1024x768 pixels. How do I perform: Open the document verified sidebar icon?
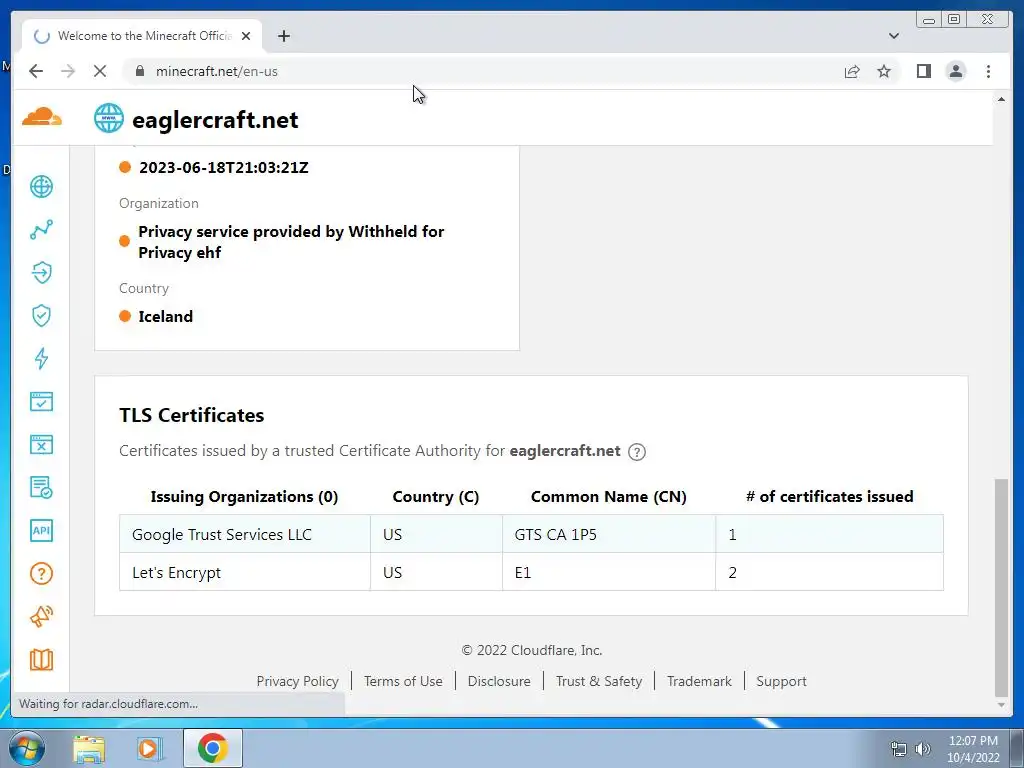[41, 488]
